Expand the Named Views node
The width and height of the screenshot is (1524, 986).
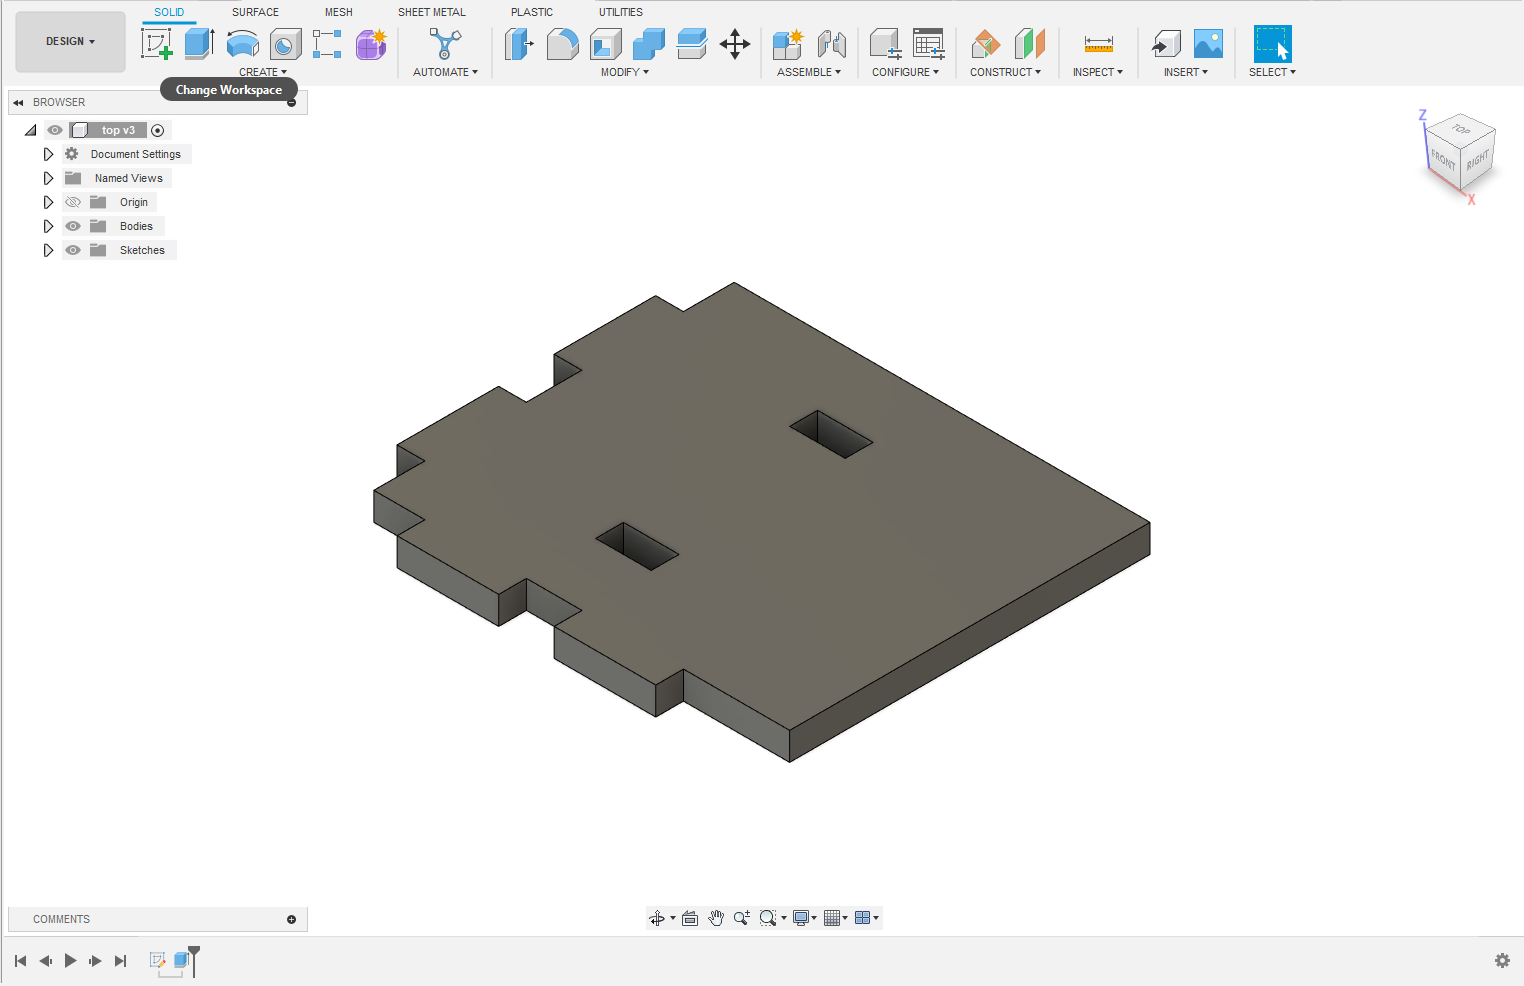pos(48,178)
